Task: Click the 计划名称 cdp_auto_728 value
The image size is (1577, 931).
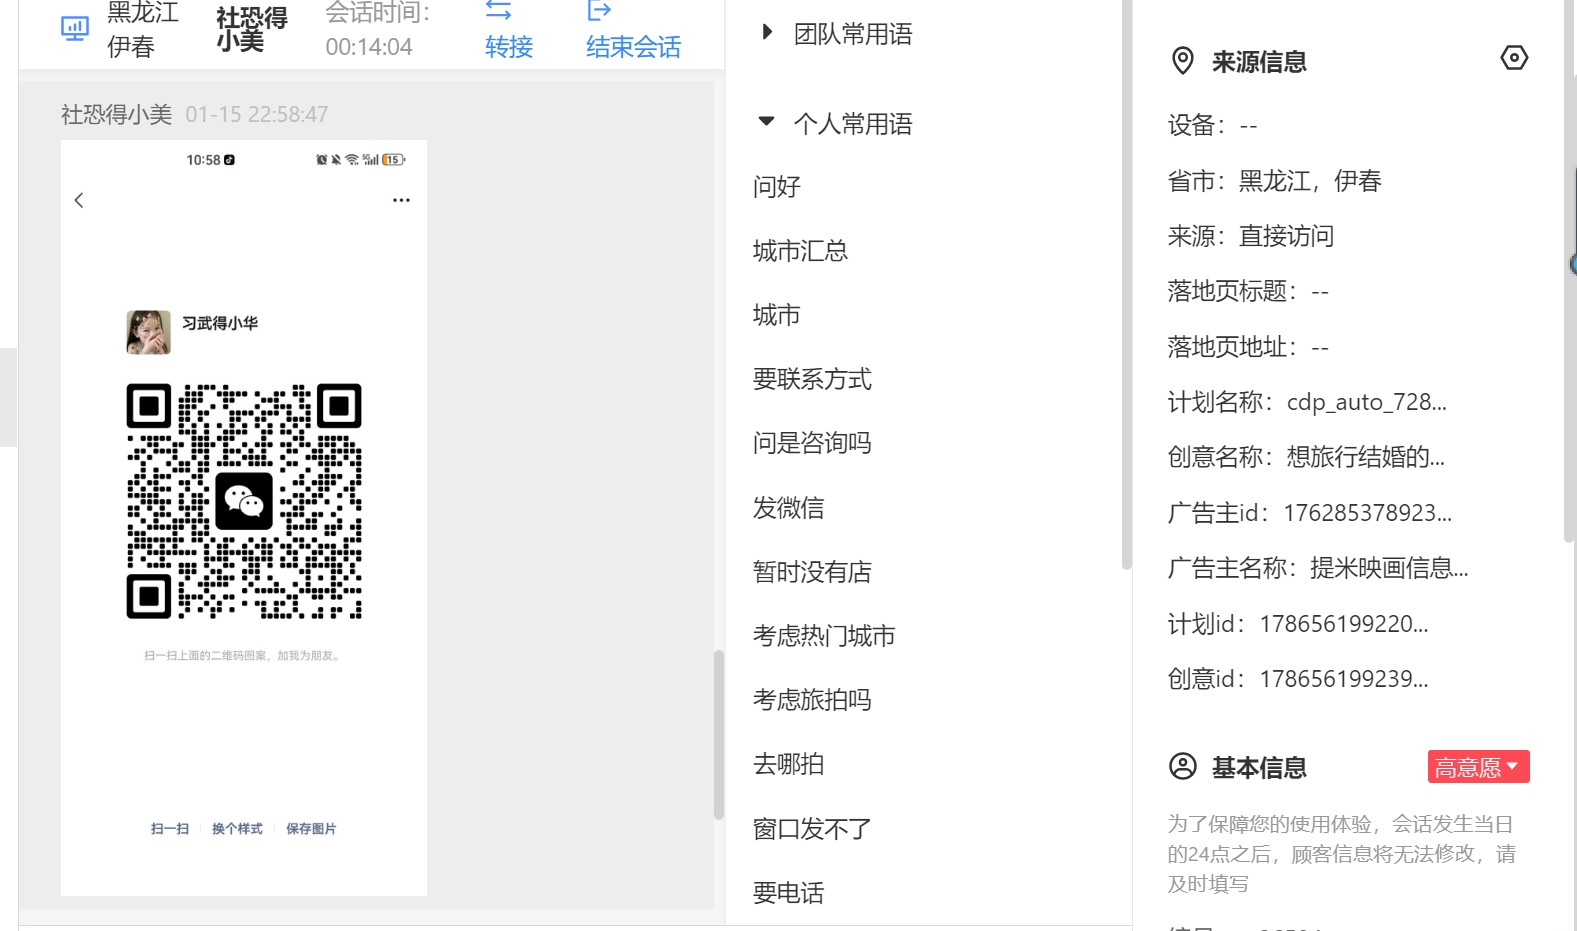Action: pyautogui.click(x=1367, y=402)
